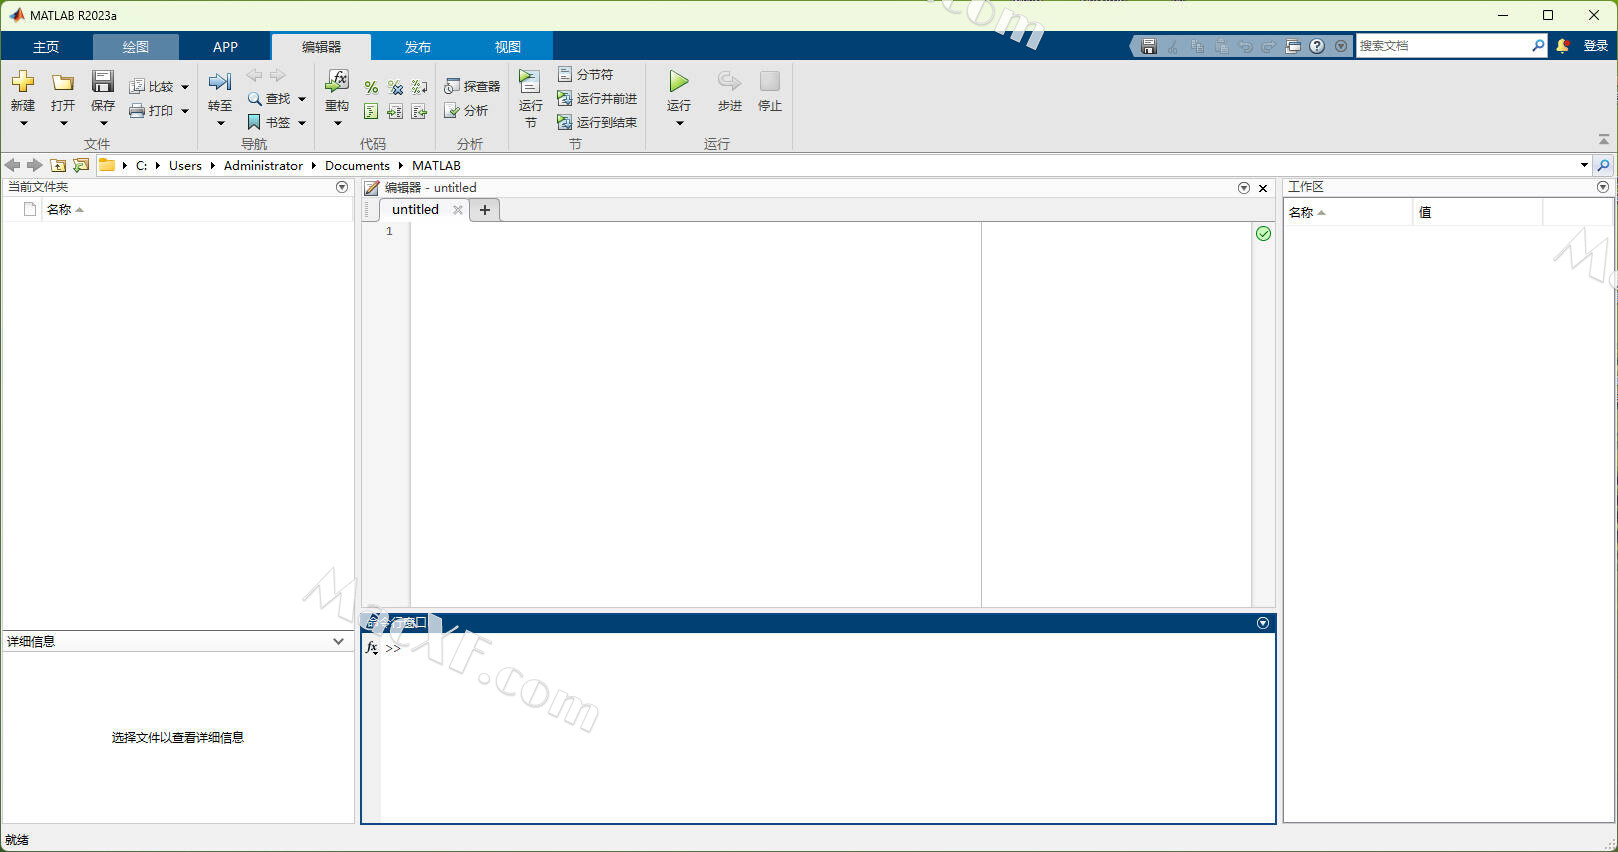Click the 登录 (Sign In) link
This screenshot has width=1618, height=852.
(x=1595, y=46)
